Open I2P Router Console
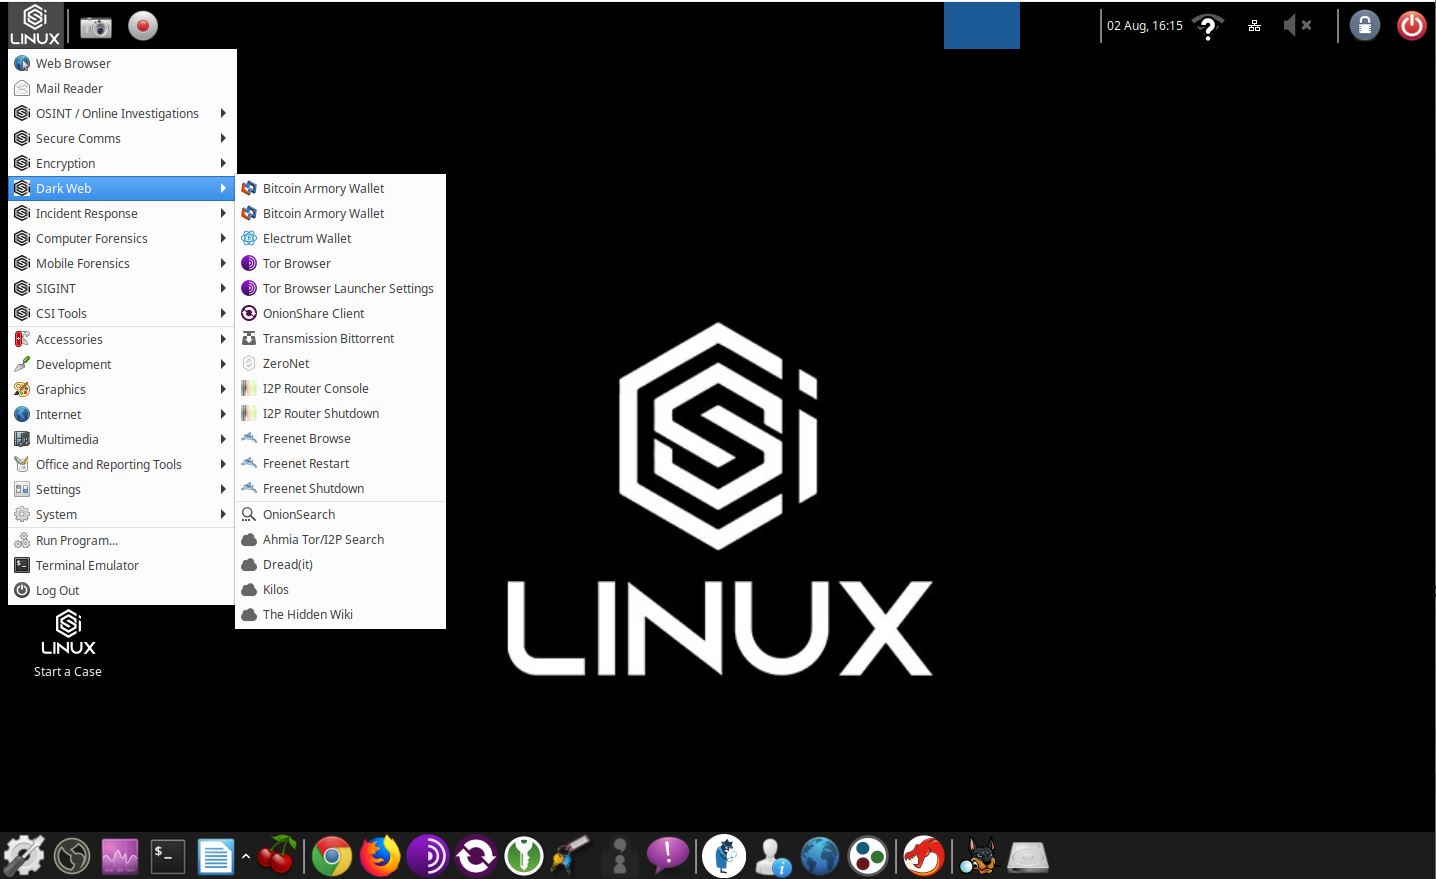This screenshot has height=879, width=1436. click(x=340, y=388)
